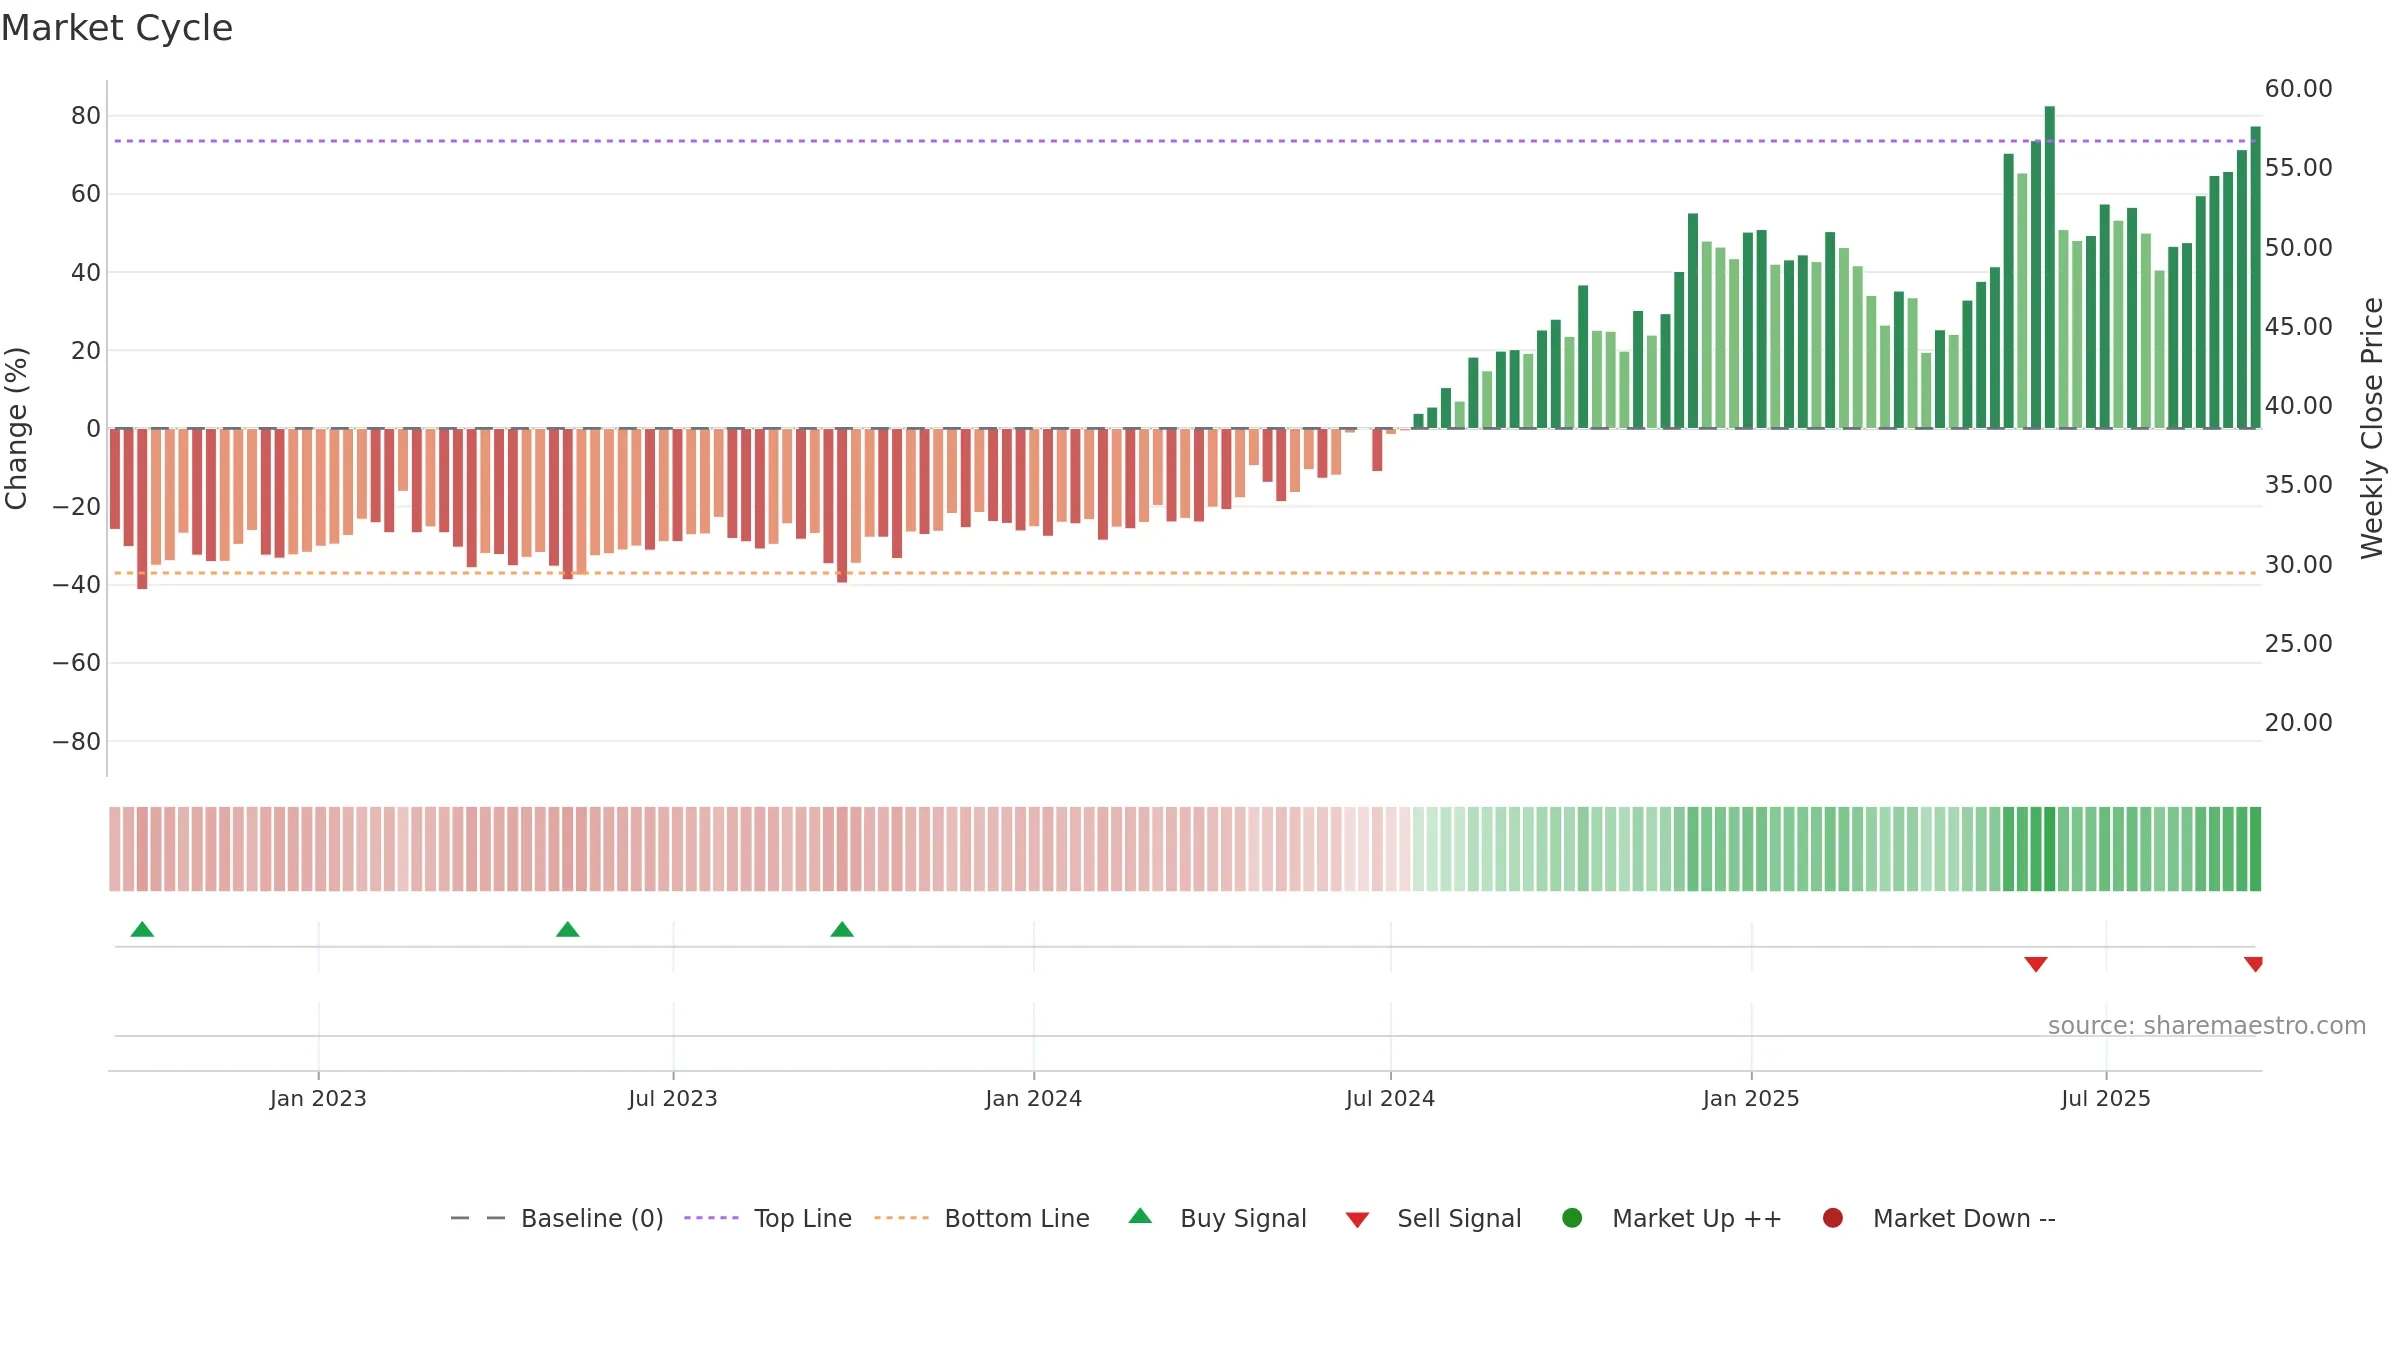The height and width of the screenshot is (1350, 2400).
Task: Click the source: sharemaestro.com text
Action: coord(2207,1026)
